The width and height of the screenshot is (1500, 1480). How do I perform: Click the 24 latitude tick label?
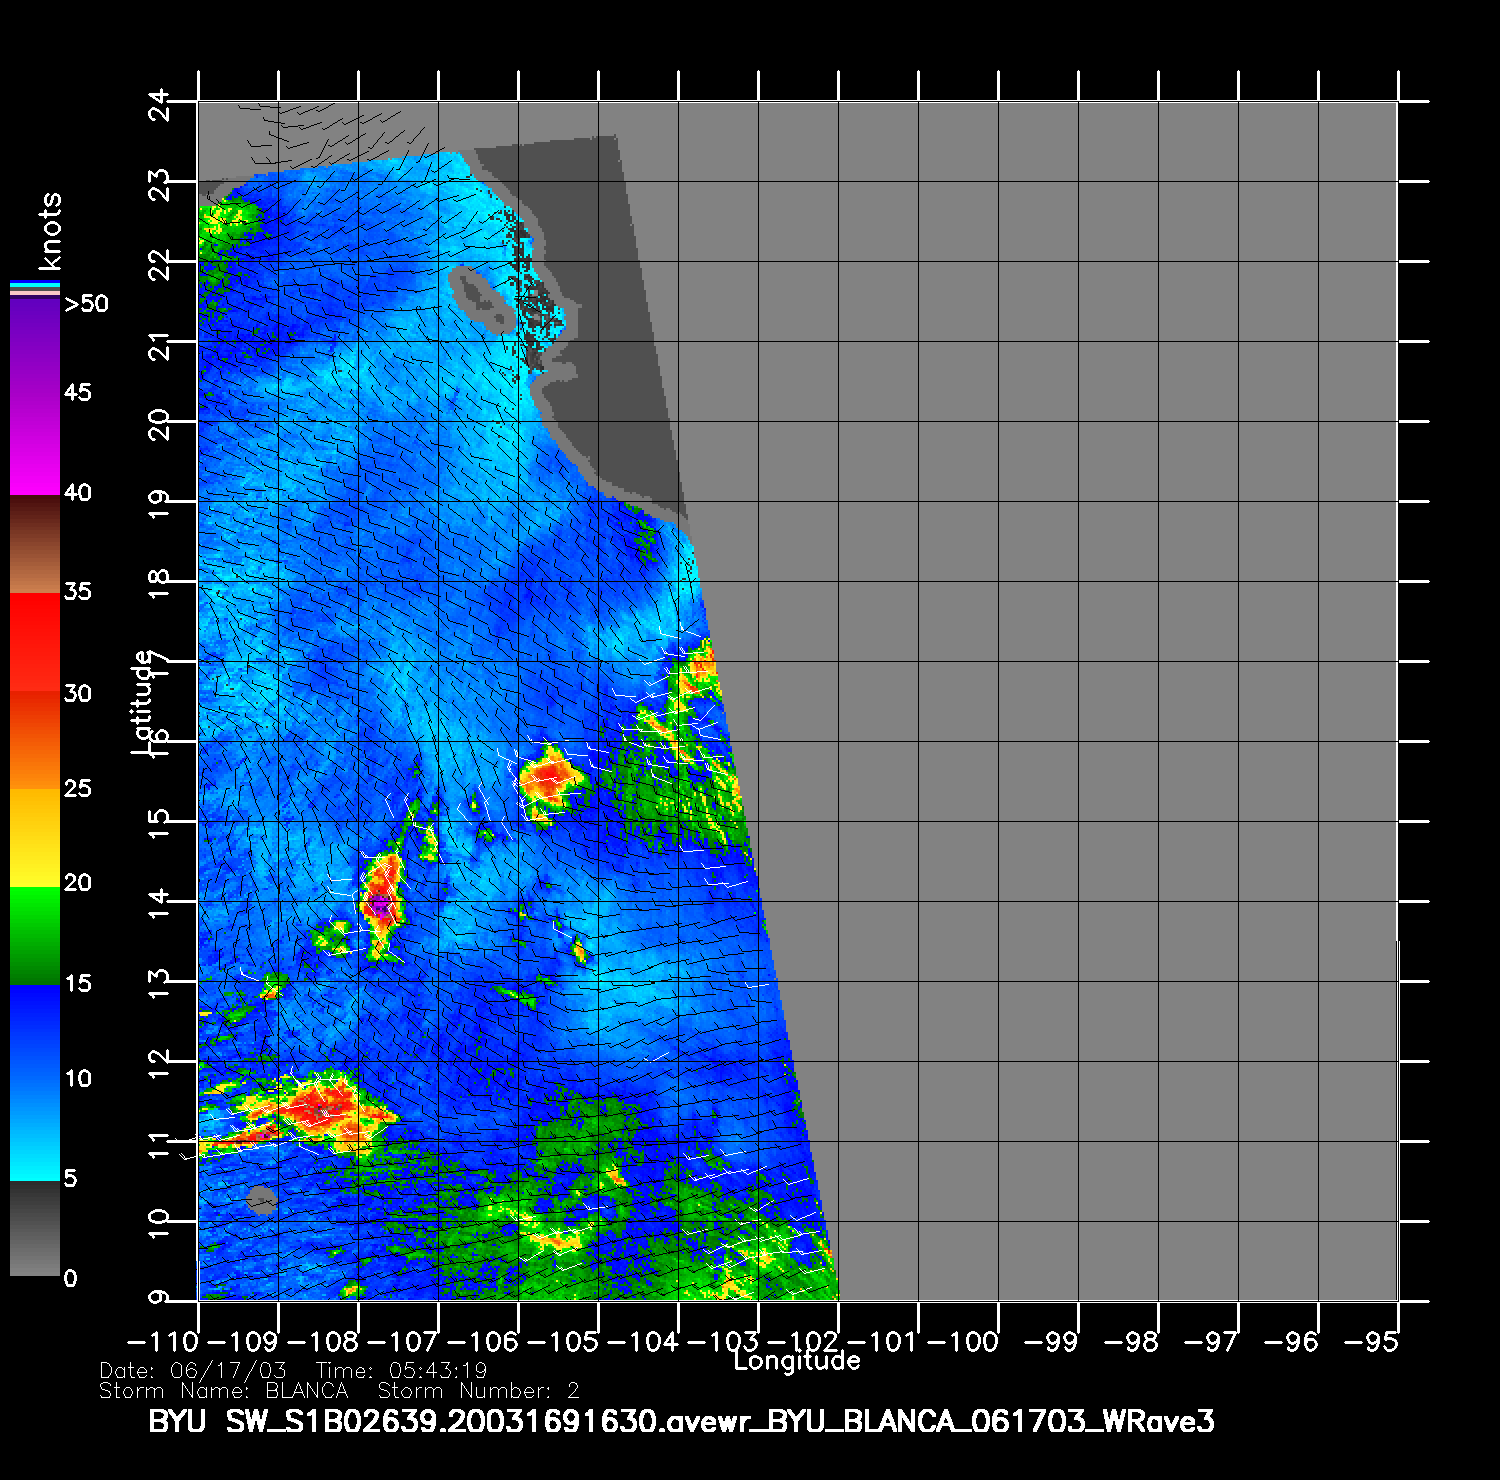tap(160, 104)
